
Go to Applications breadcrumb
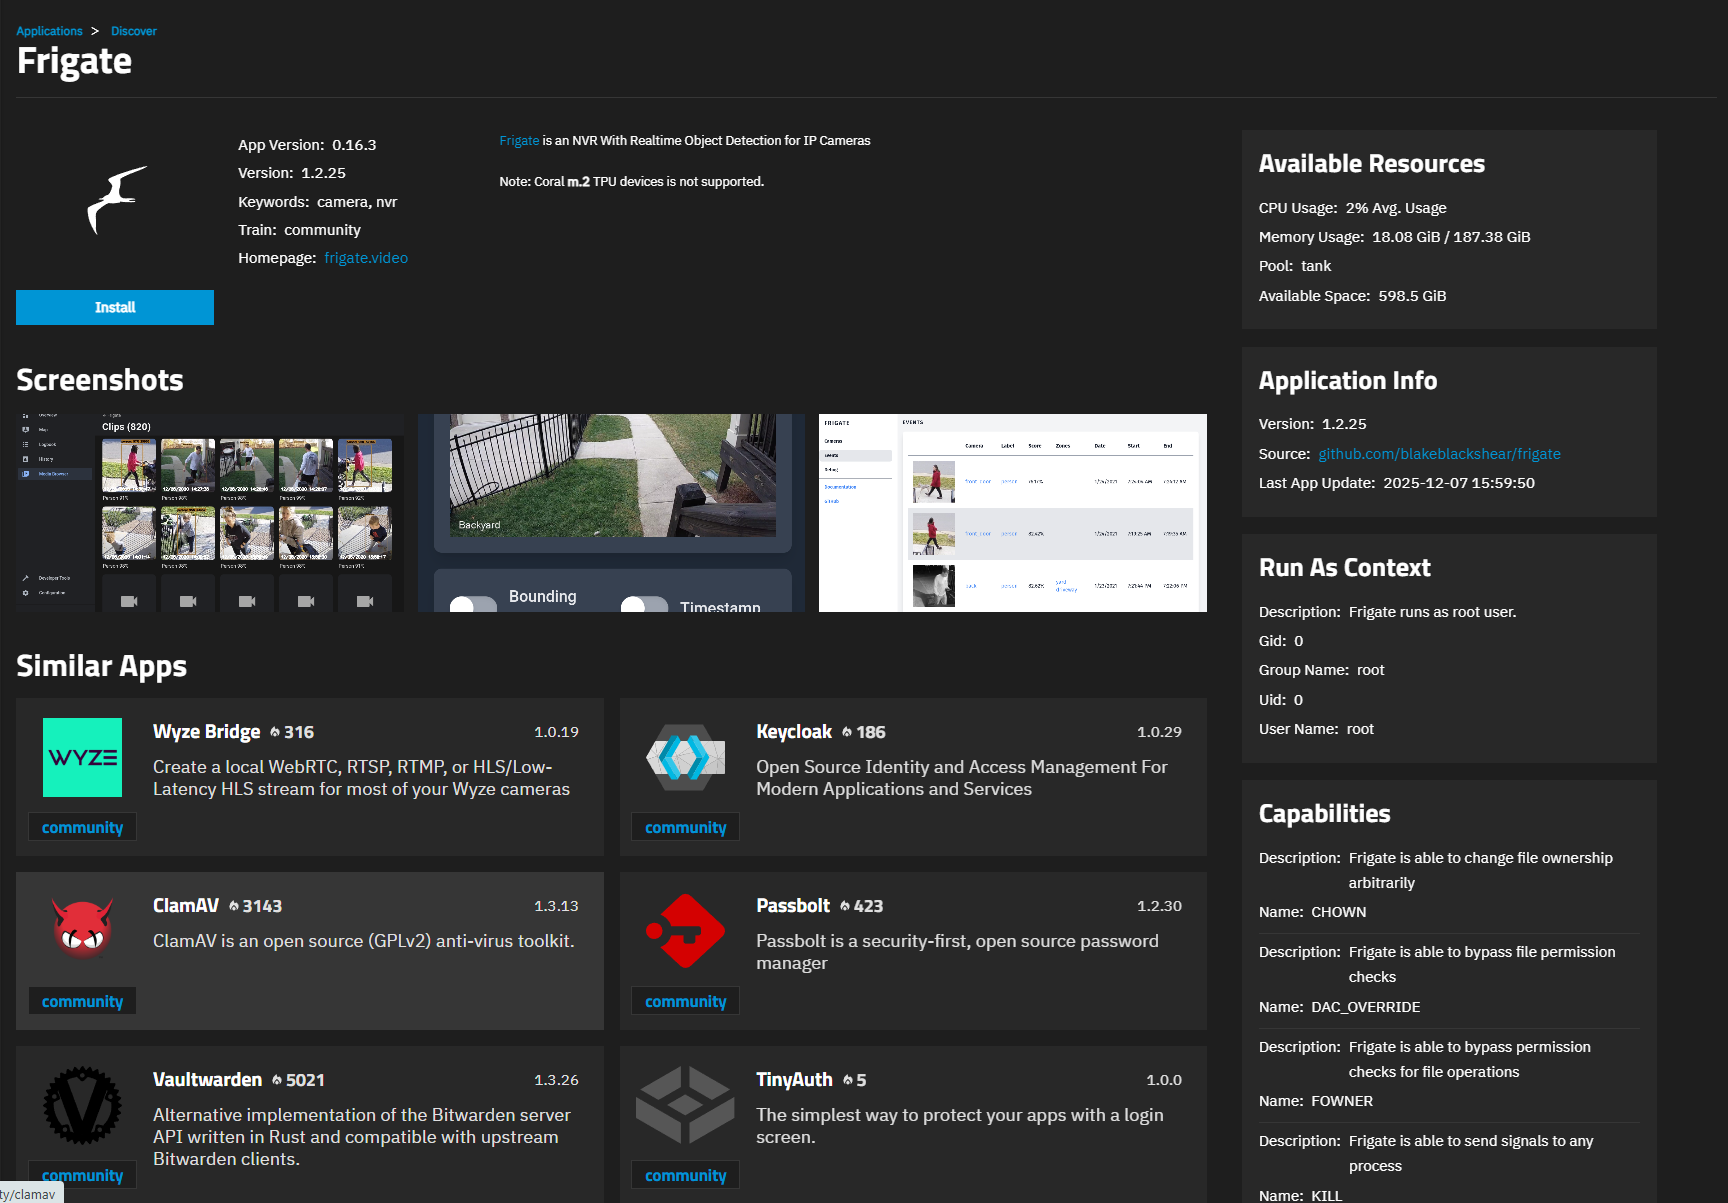(x=49, y=31)
